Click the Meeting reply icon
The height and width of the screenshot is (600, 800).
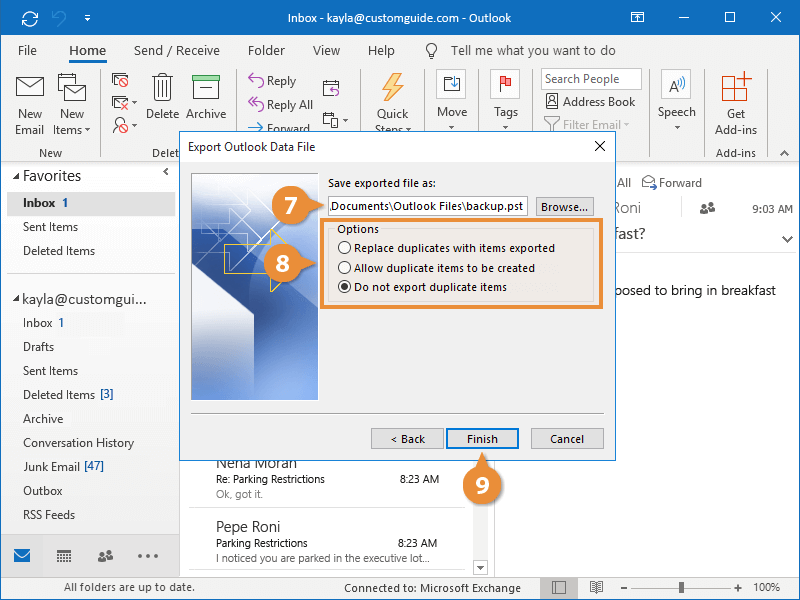click(331, 88)
